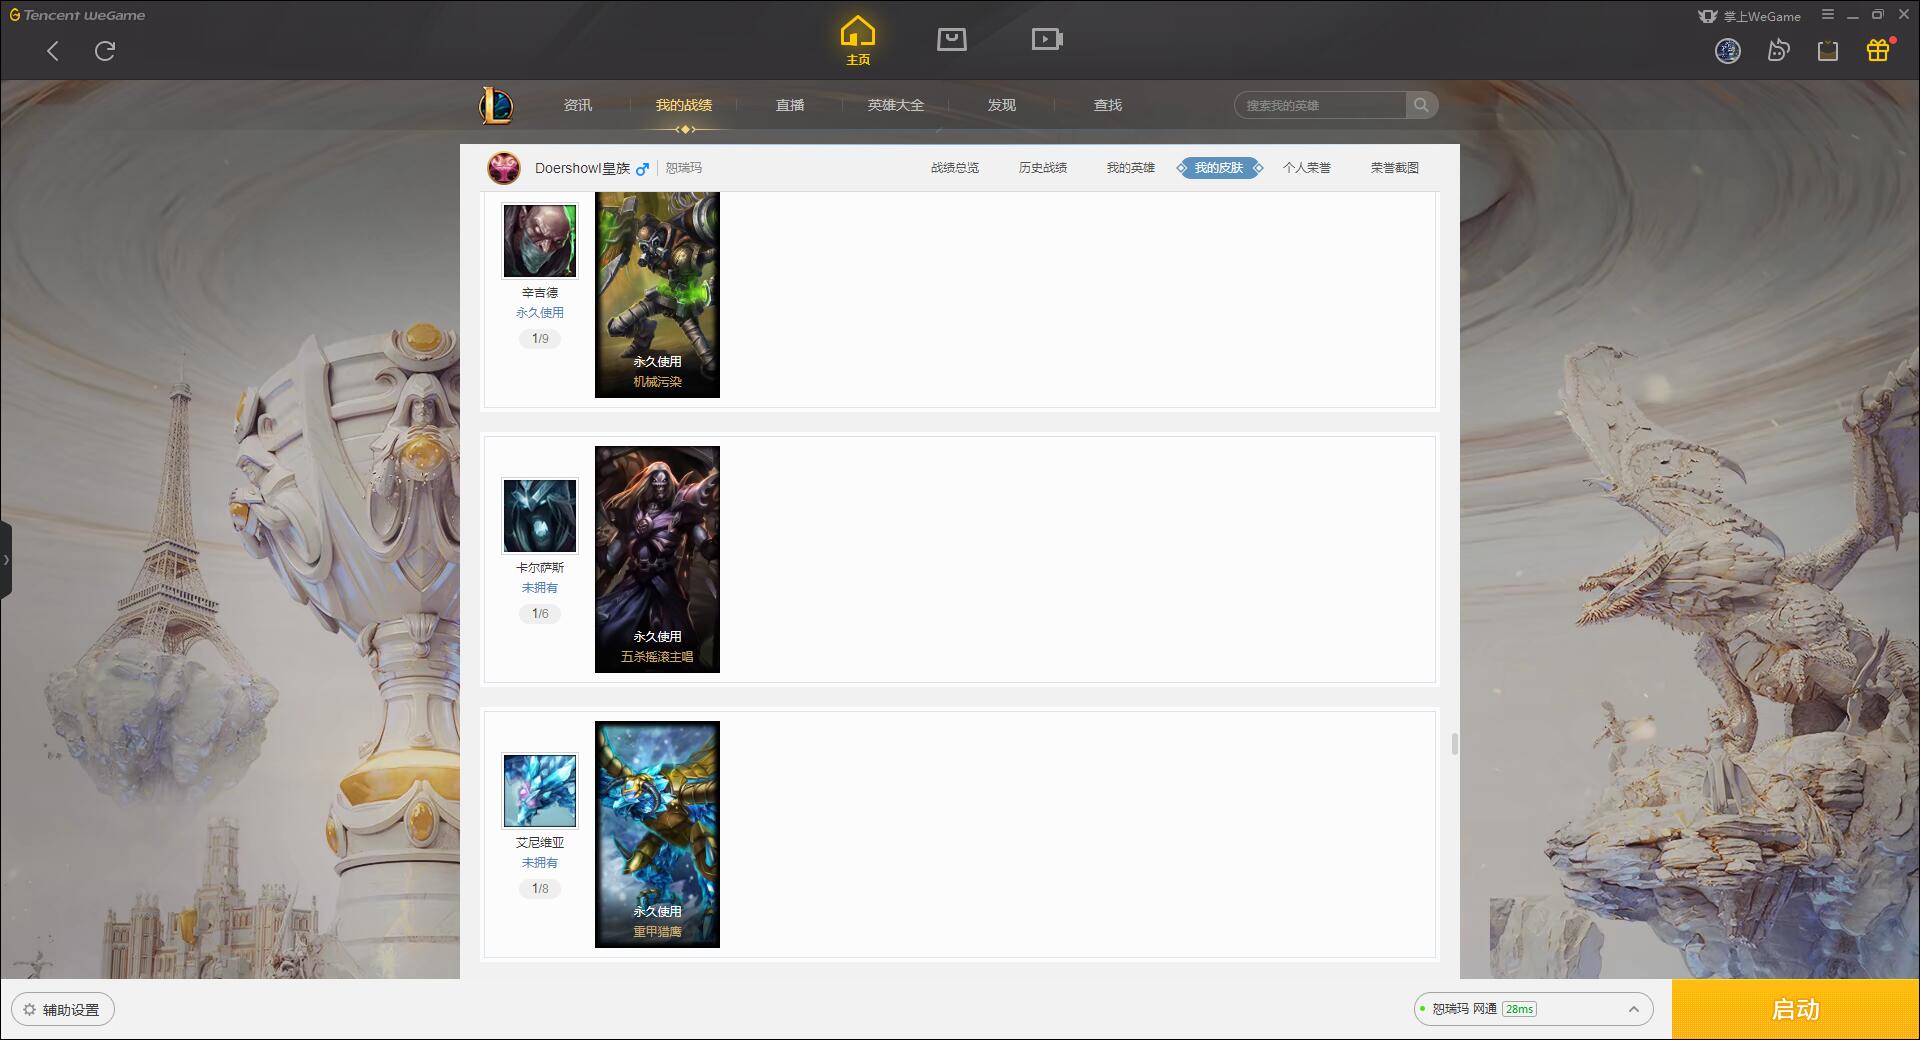Open the 重甲猎鹰 skin thumbnail
1920x1040 pixels.
tap(657, 834)
